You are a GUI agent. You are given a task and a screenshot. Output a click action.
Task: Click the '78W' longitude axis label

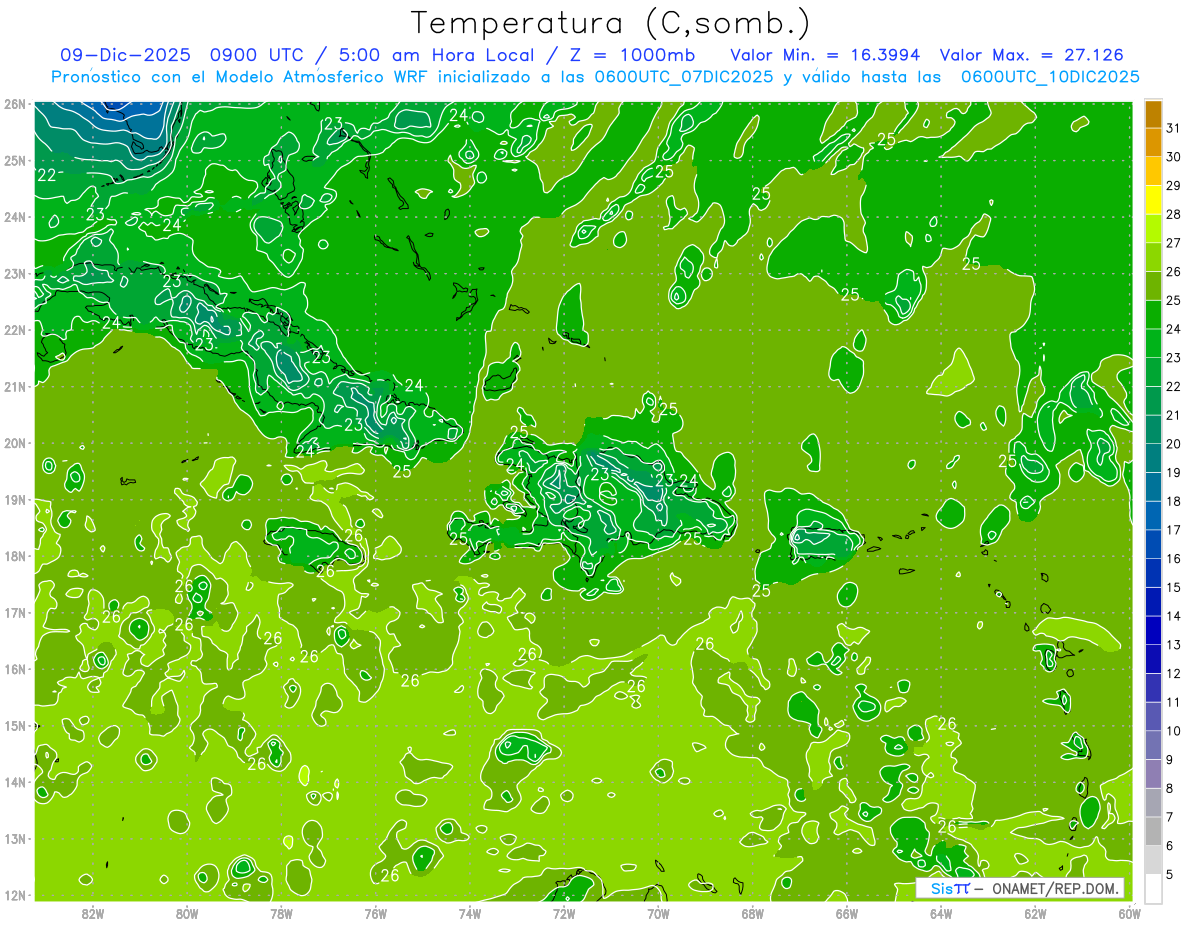(x=281, y=913)
